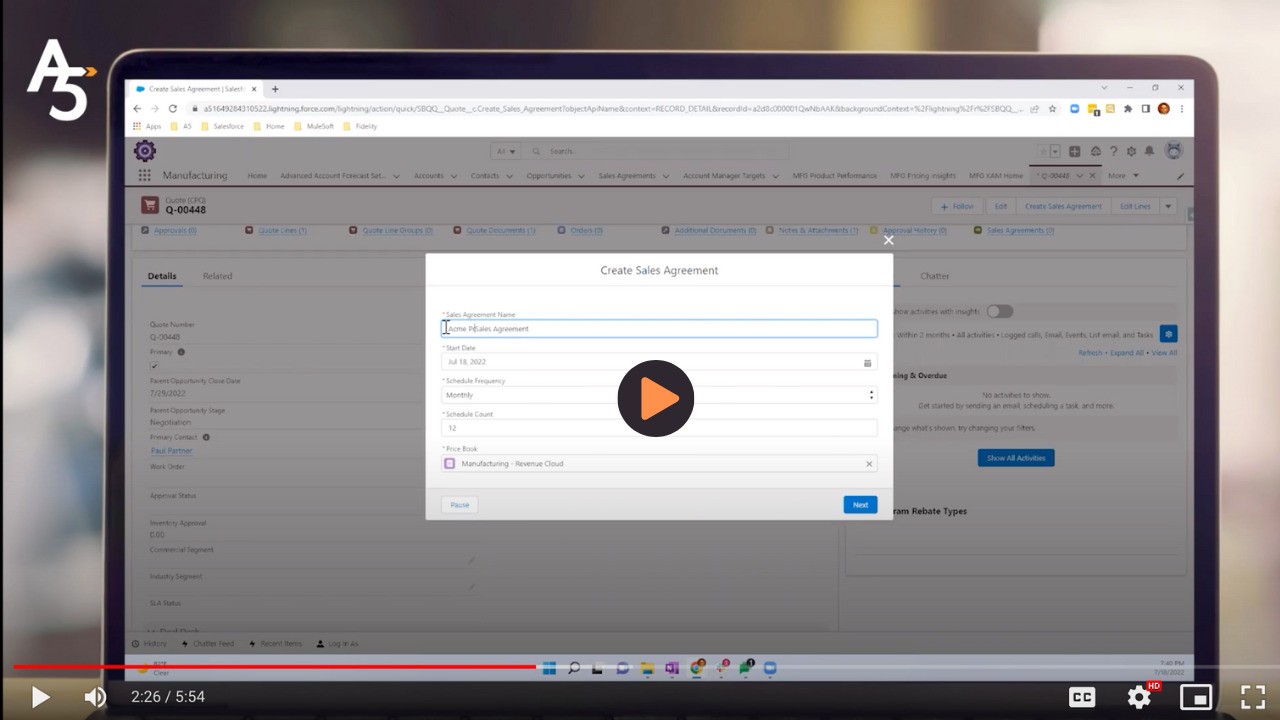Play the video with the center play button

[x=655, y=398]
